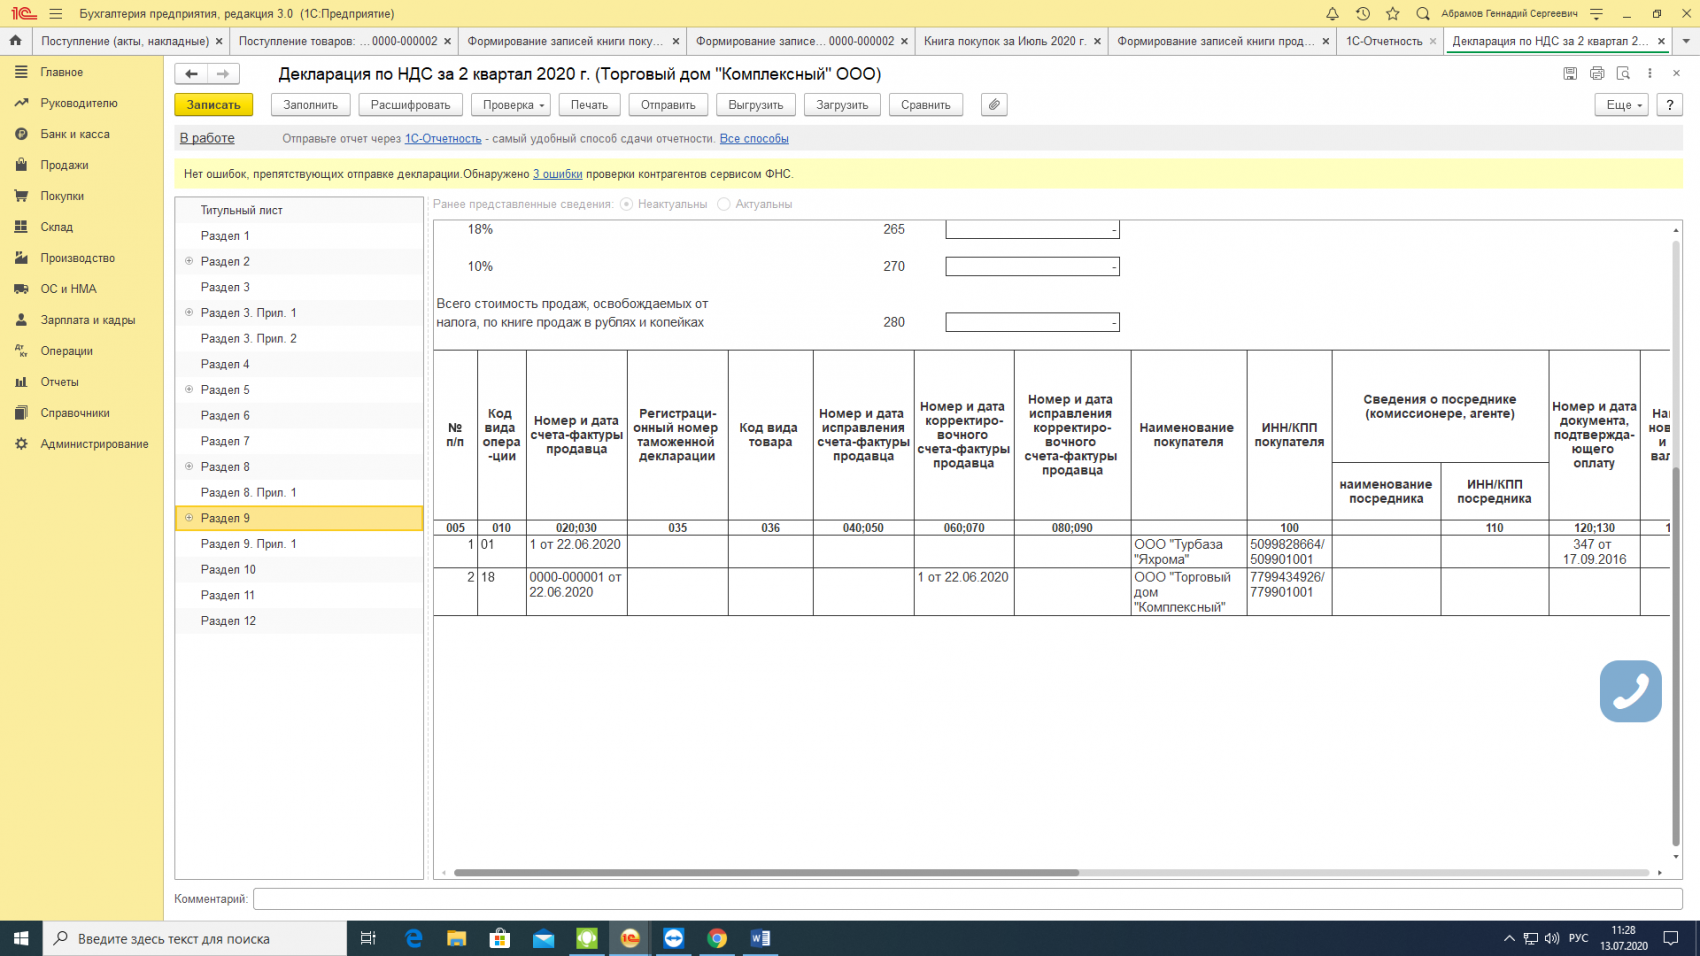The image size is (1700, 956).
Task: Select the Актуальны radio button
Action: coord(724,204)
